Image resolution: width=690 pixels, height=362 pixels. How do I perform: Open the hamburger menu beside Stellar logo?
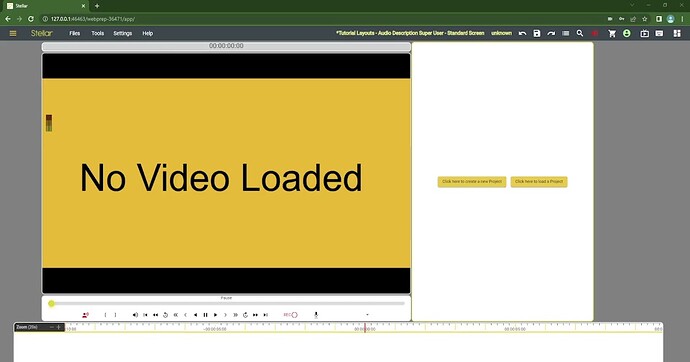click(13, 33)
